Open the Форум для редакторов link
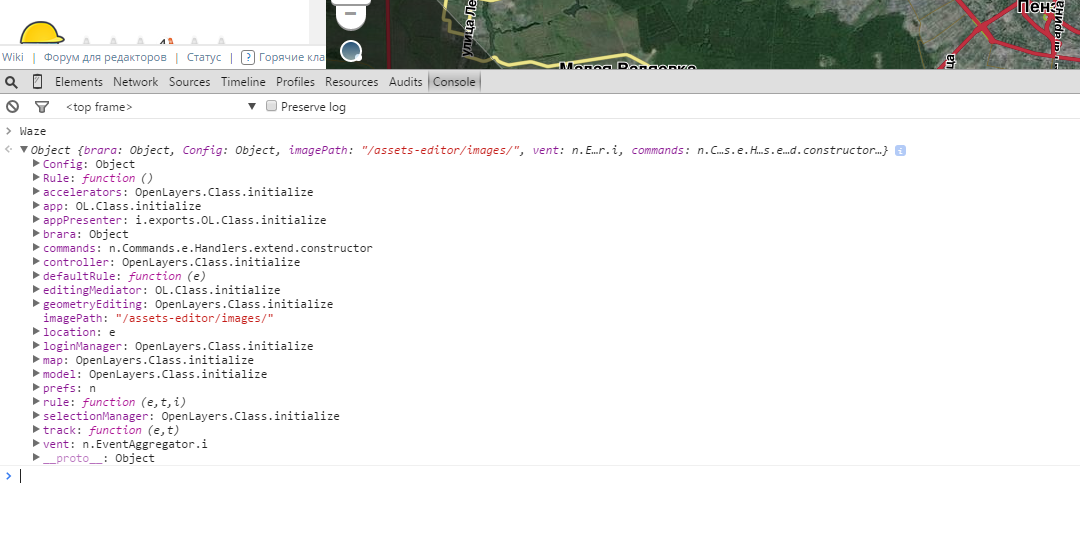1080x558 pixels. click(x=105, y=57)
